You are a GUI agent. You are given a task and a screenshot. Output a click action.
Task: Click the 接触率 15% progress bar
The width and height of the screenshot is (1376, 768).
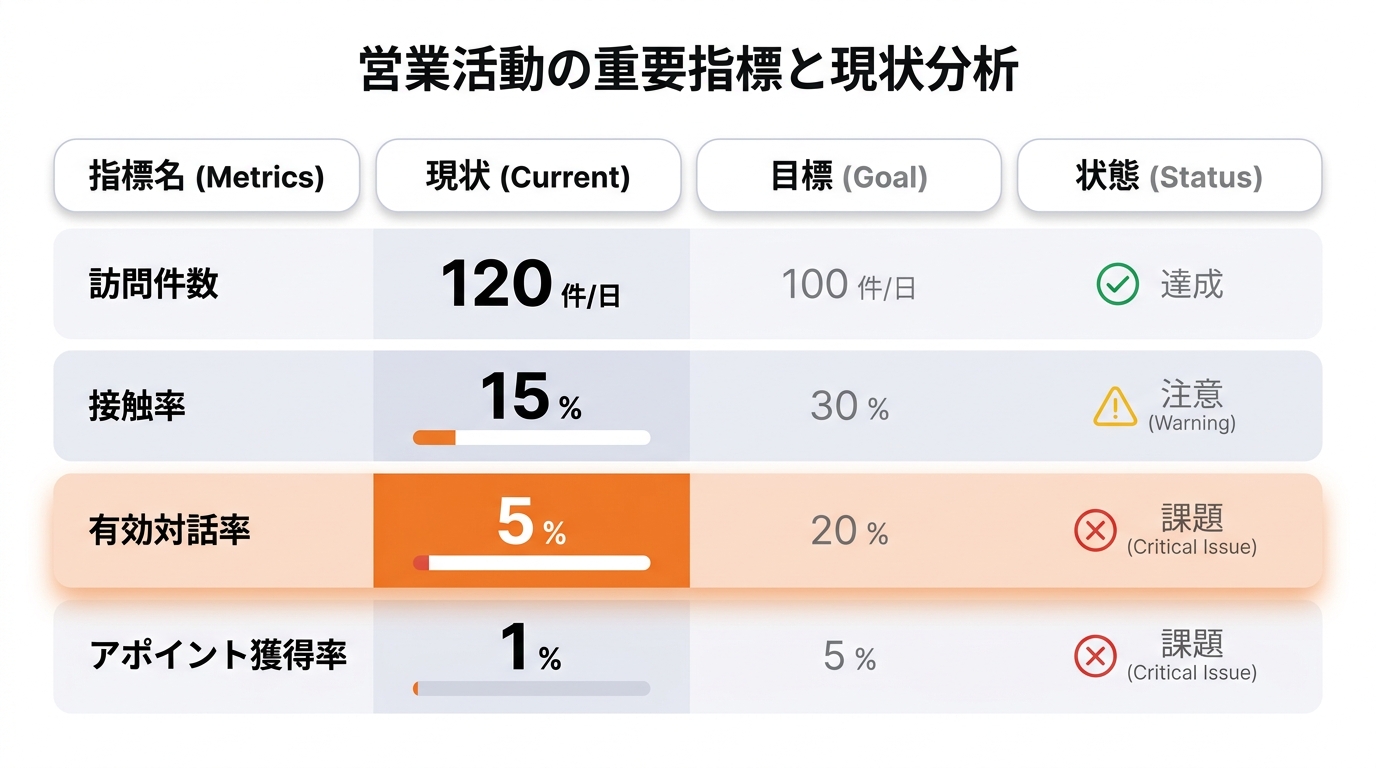(531, 437)
